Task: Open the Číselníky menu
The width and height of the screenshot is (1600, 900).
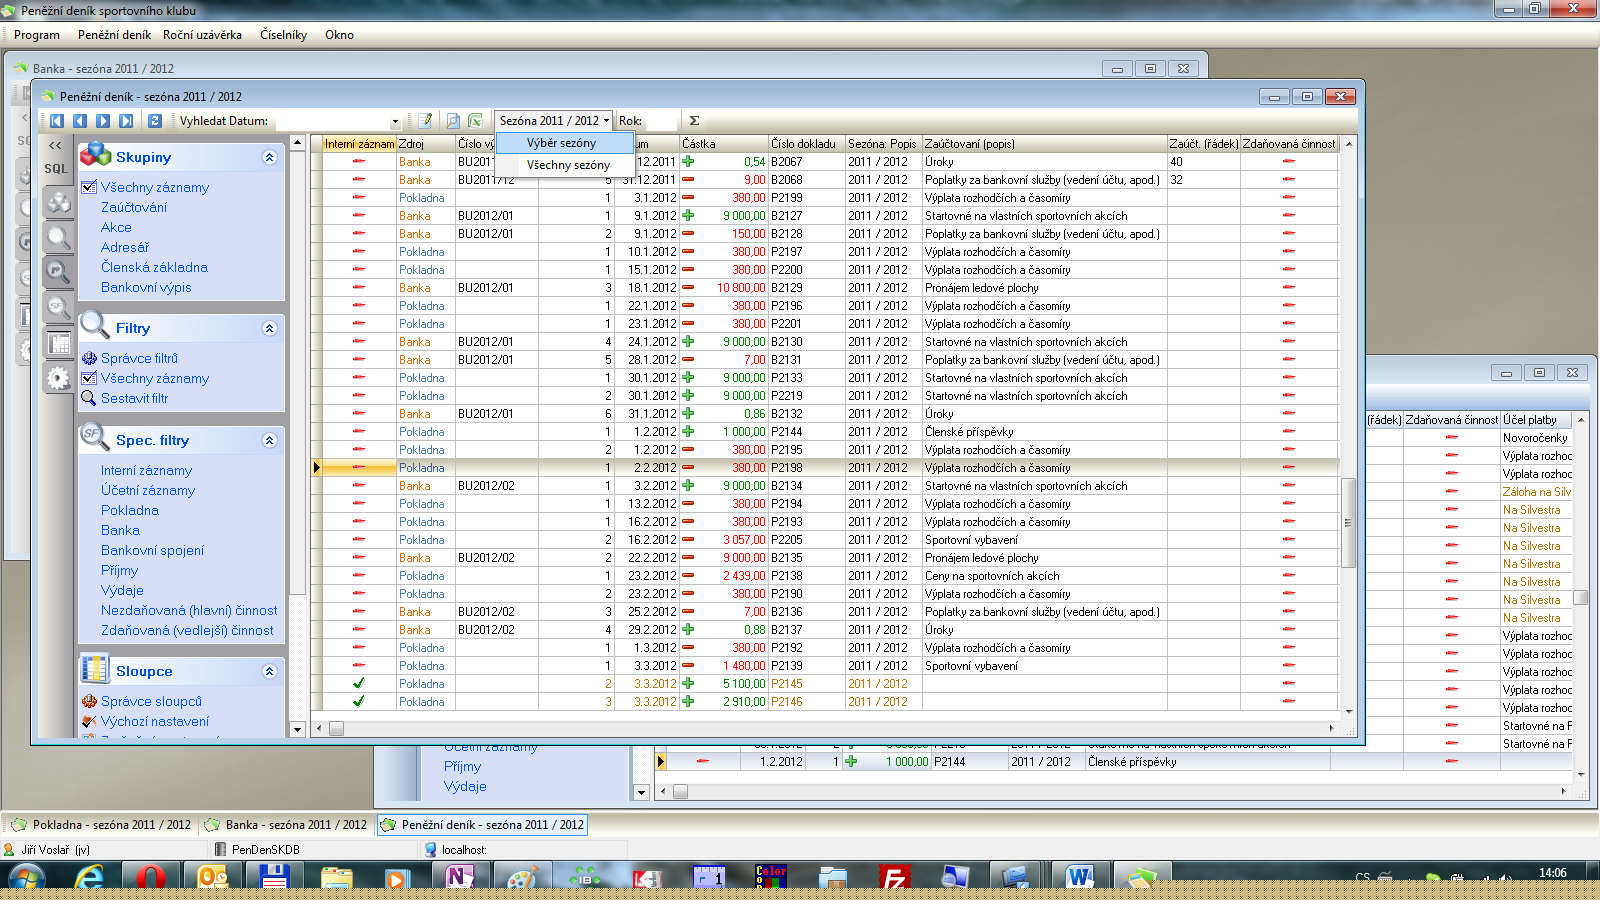Action: click(283, 35)
